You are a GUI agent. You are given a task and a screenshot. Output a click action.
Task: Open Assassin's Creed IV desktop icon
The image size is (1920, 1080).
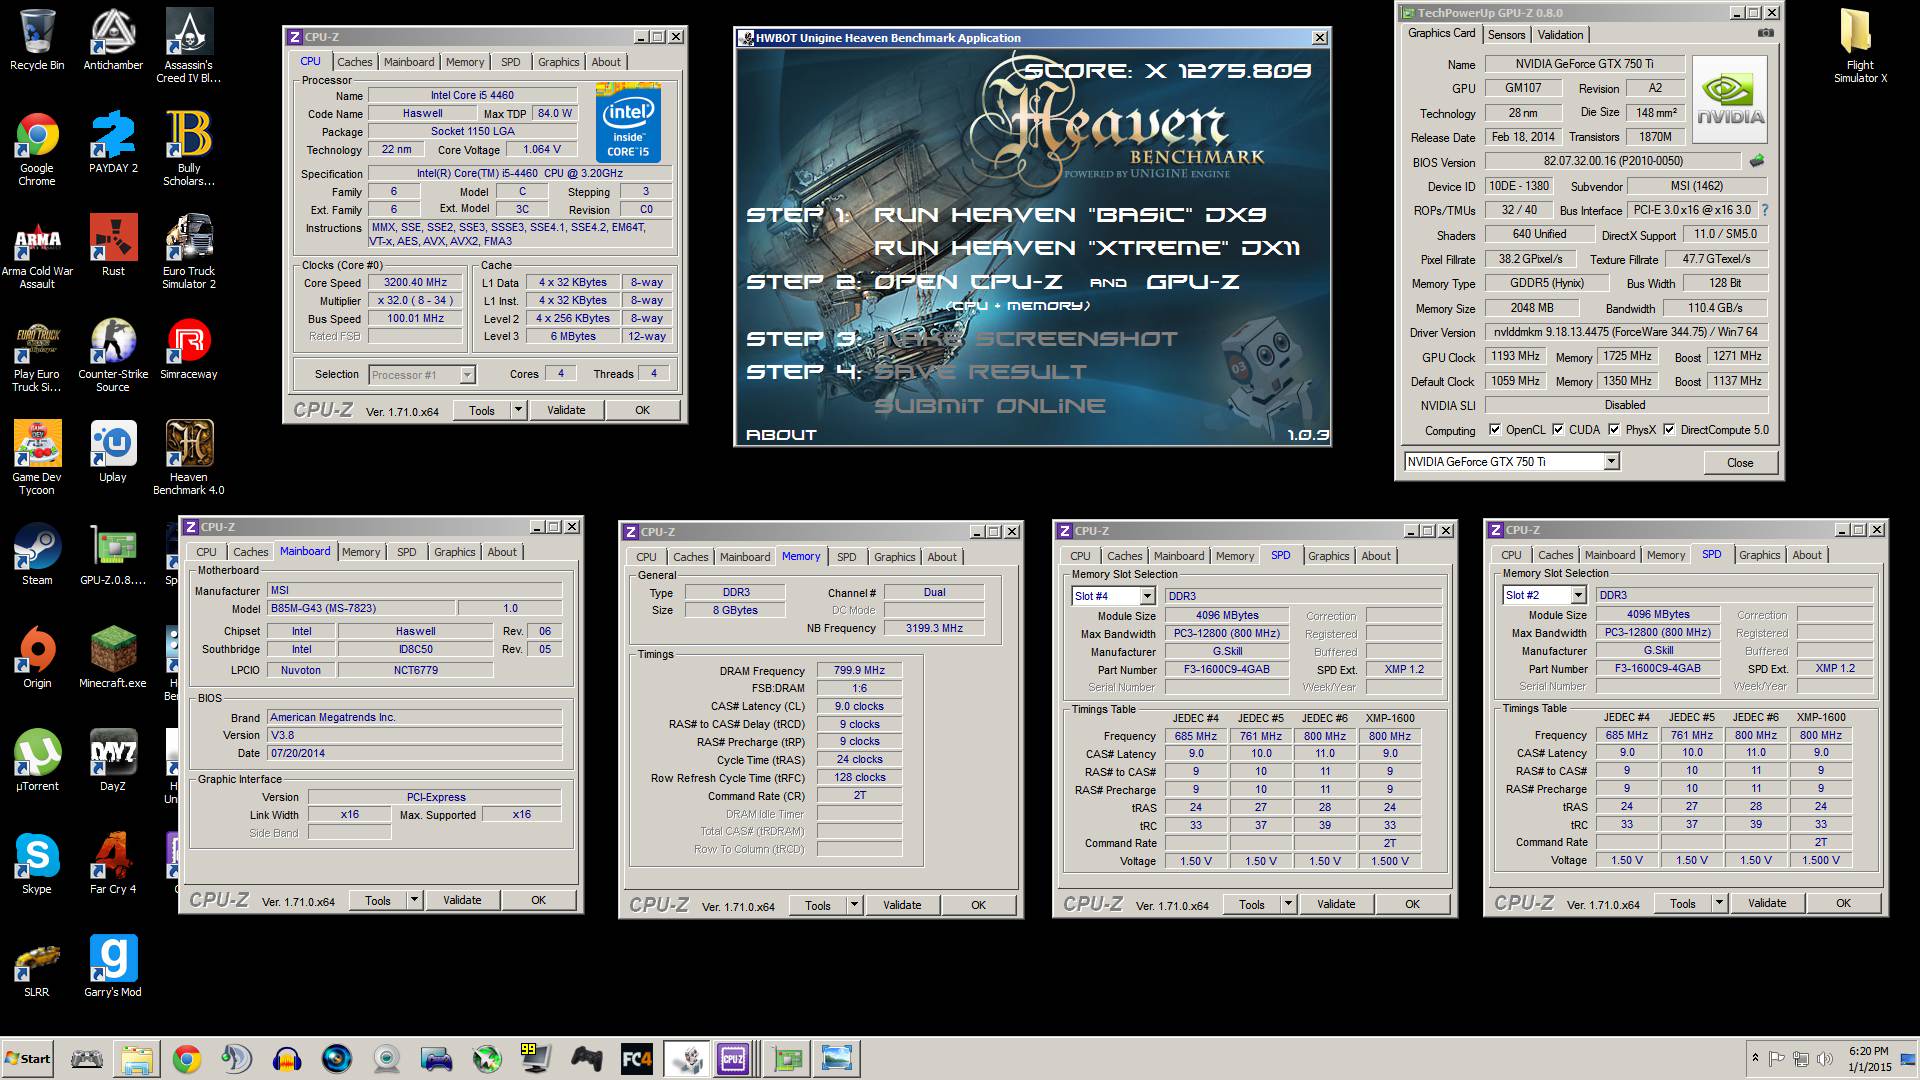pos(189,45)
